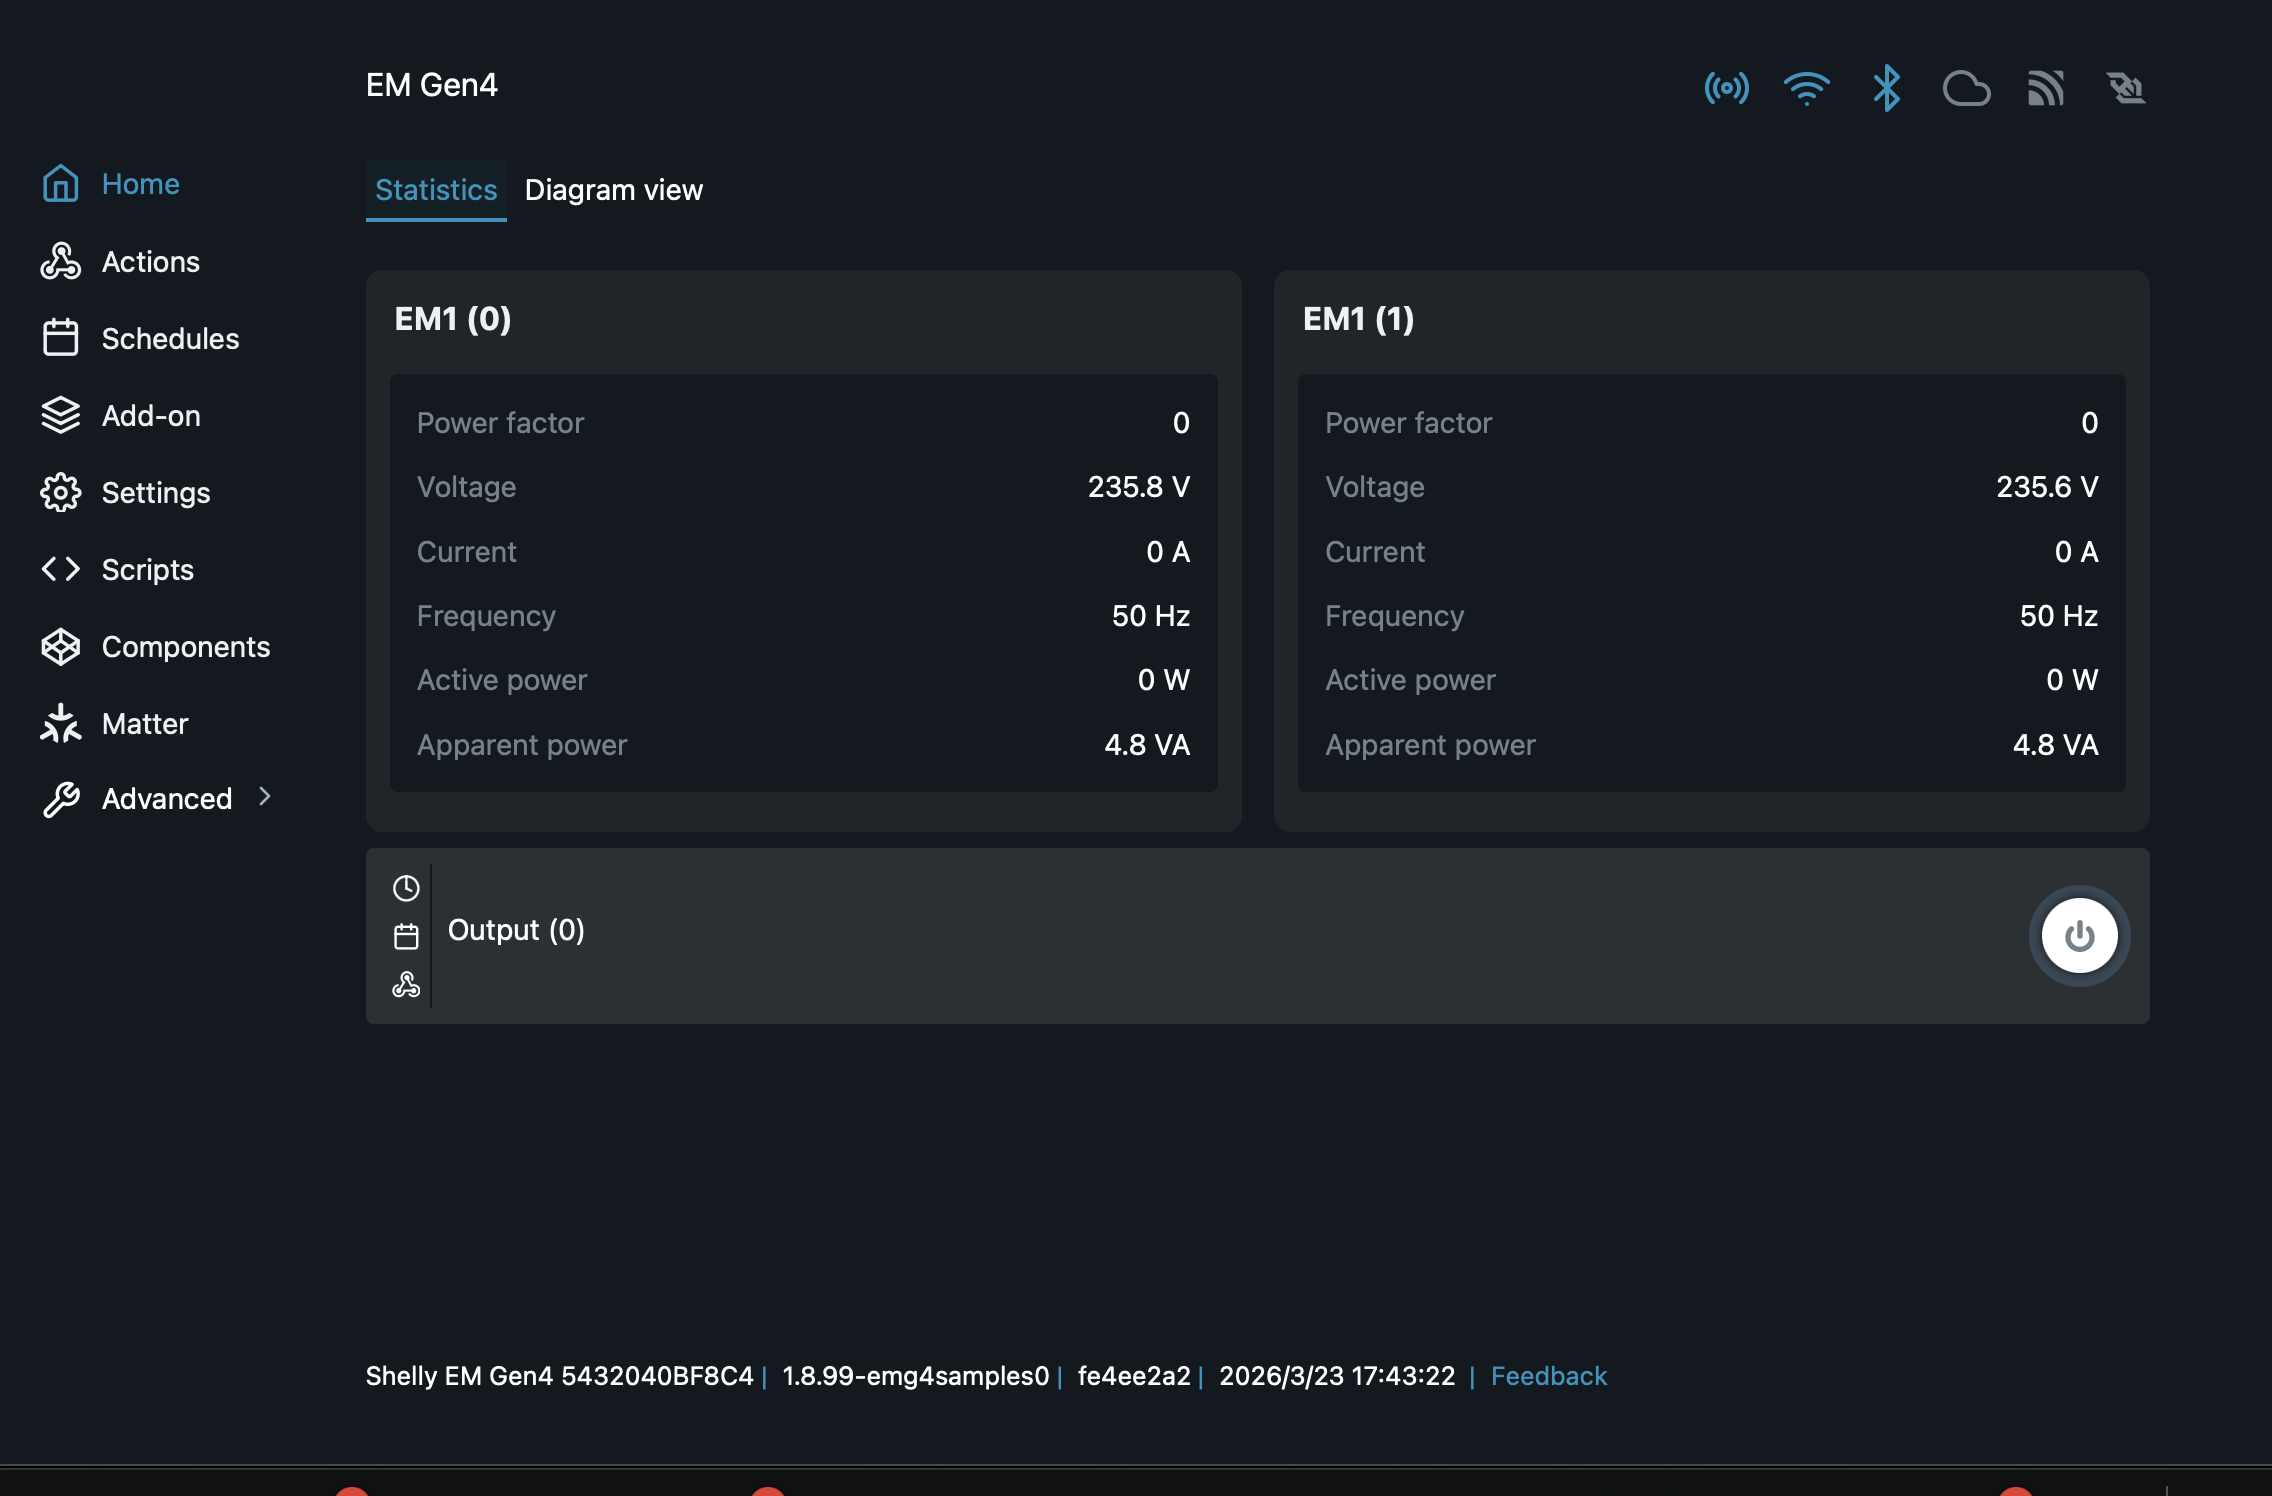Click EM1 (1) Apparent power label
The height and width of the screenshot is (1496, 2272).
pyautogui.click(x=1430, y=745)
